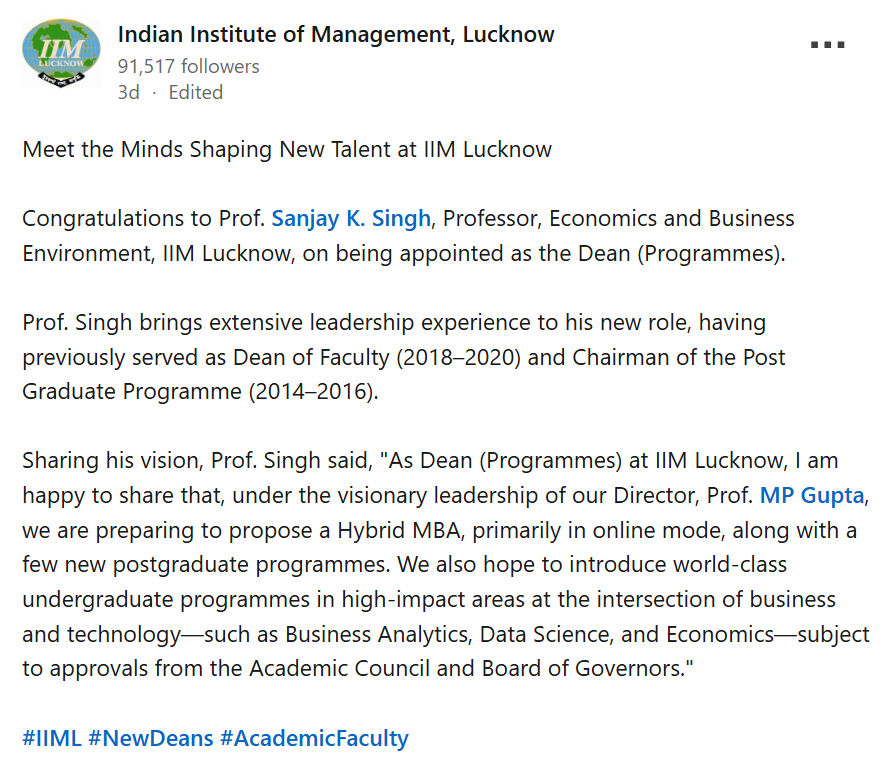This screenshot has width=889, height=765.
Task: Click the paragraph on Prof. Singh's leadership experience
Action: [x=400, y=356]
